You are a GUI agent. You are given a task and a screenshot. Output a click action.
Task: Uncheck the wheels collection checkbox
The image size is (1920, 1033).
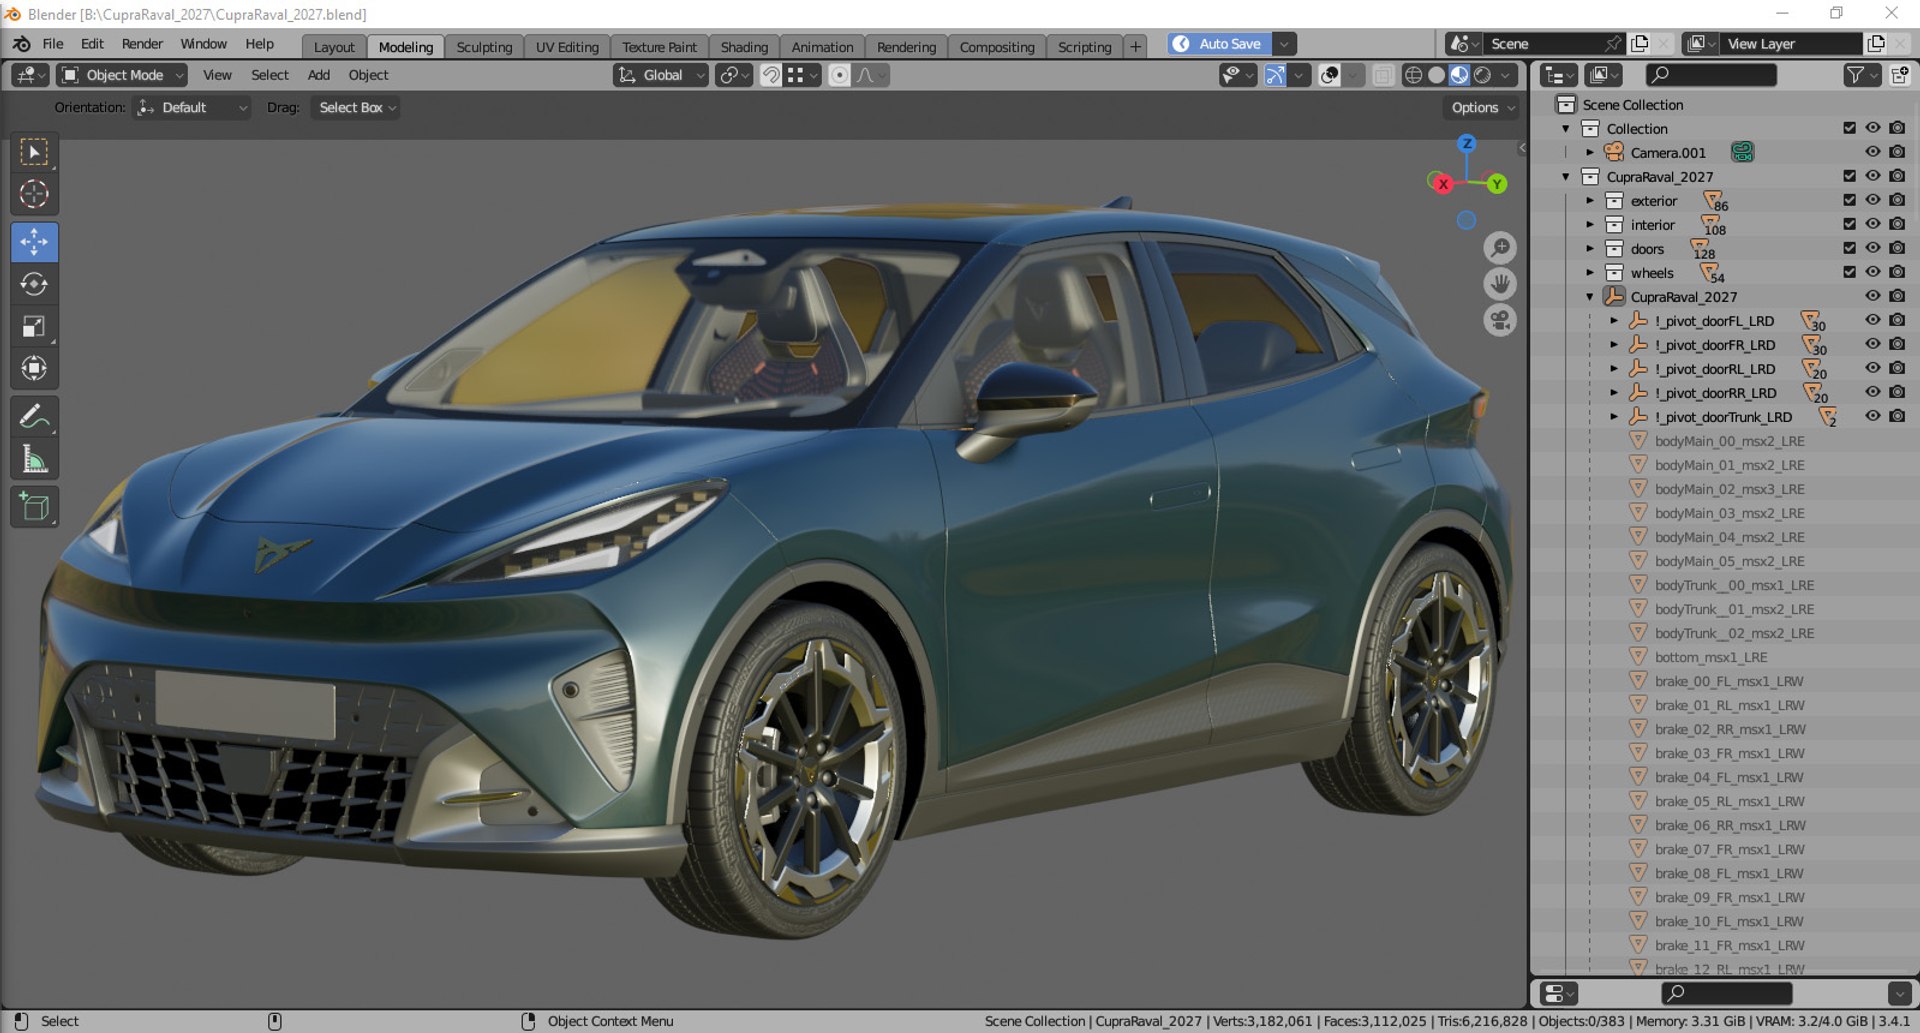tap(1849, 272)
